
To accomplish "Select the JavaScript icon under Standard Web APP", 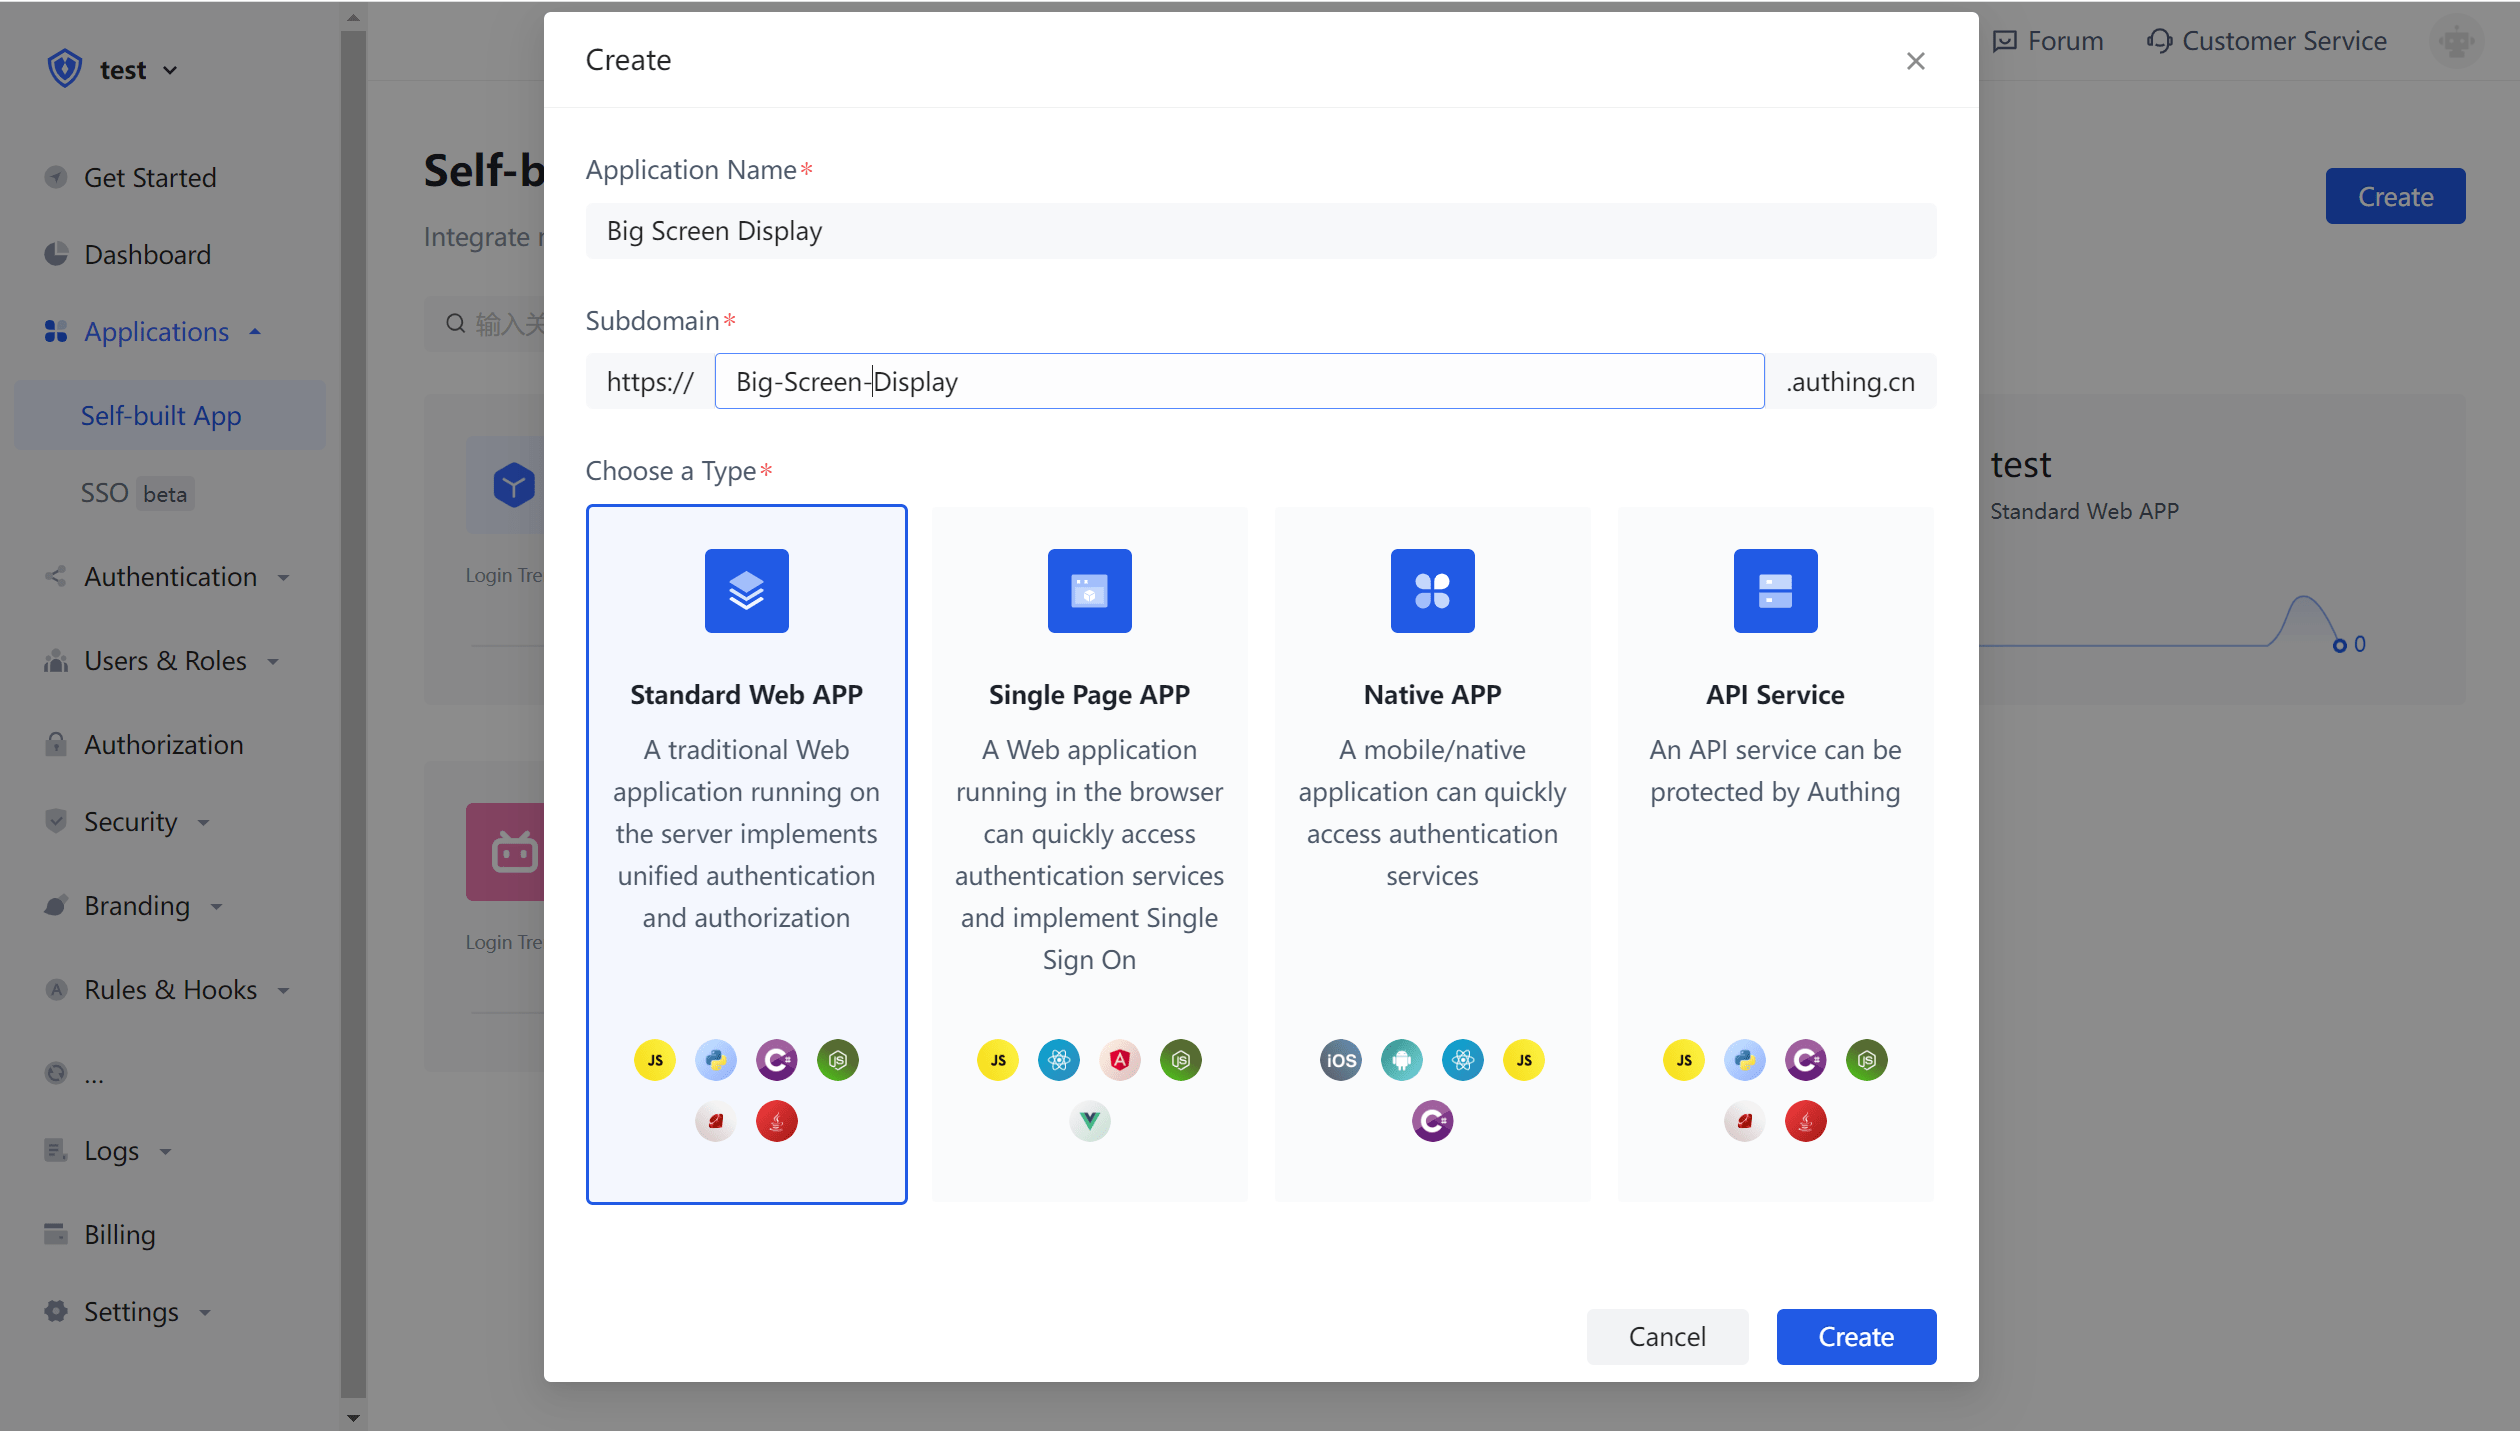I will (654, 1060).
